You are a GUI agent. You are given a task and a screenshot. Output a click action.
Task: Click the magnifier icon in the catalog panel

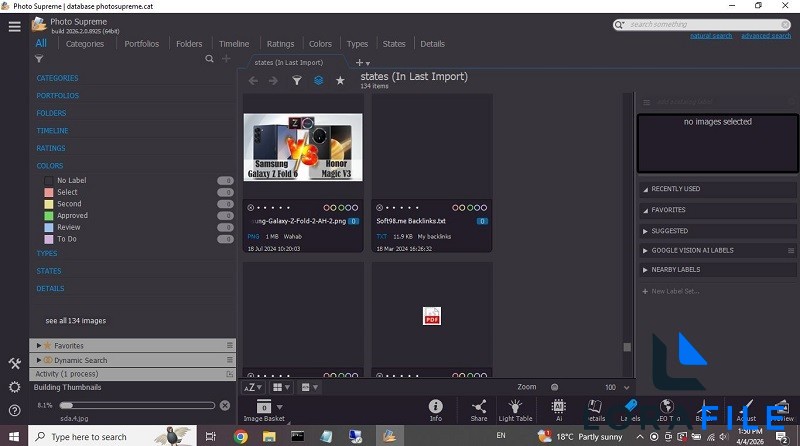209,59
